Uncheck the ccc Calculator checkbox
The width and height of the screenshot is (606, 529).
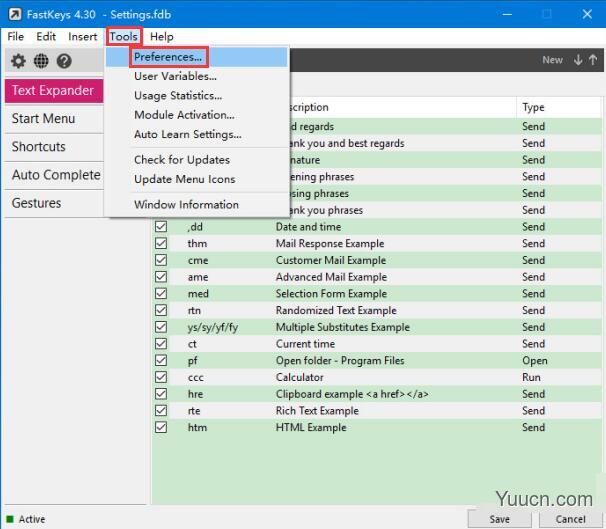(161, 377)
